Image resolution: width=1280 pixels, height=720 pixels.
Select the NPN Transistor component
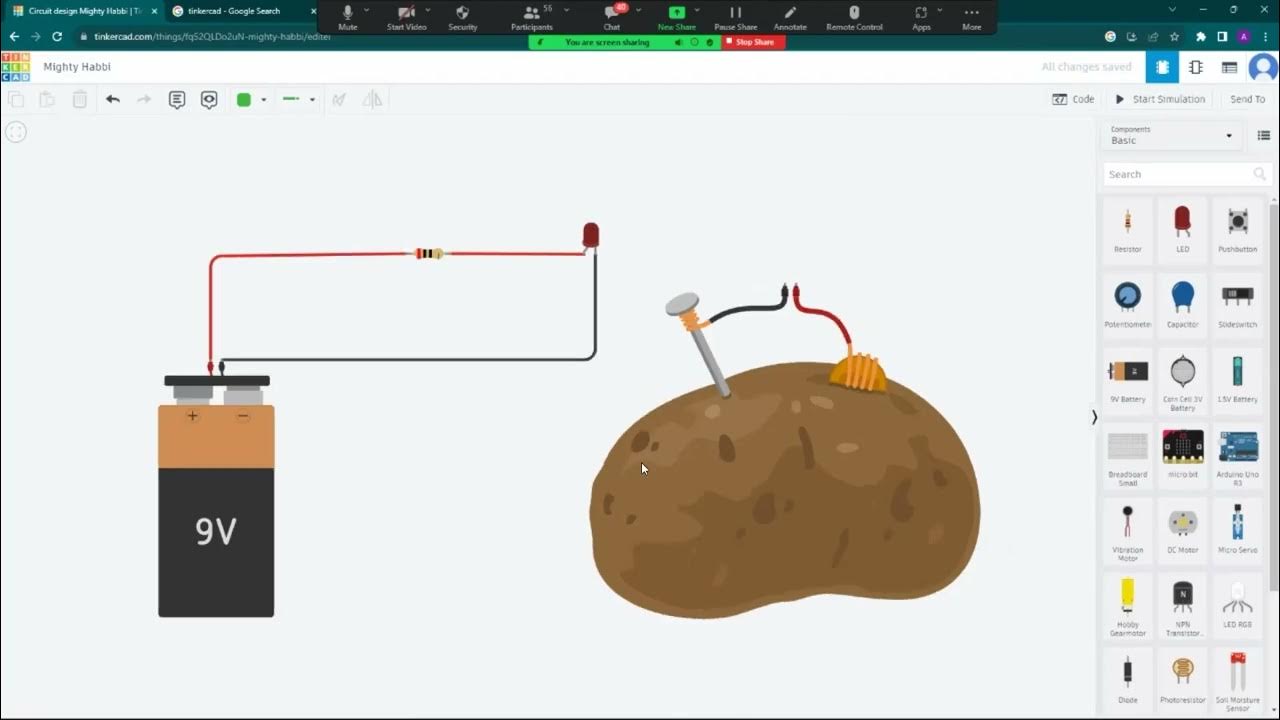click(1183, 607)
